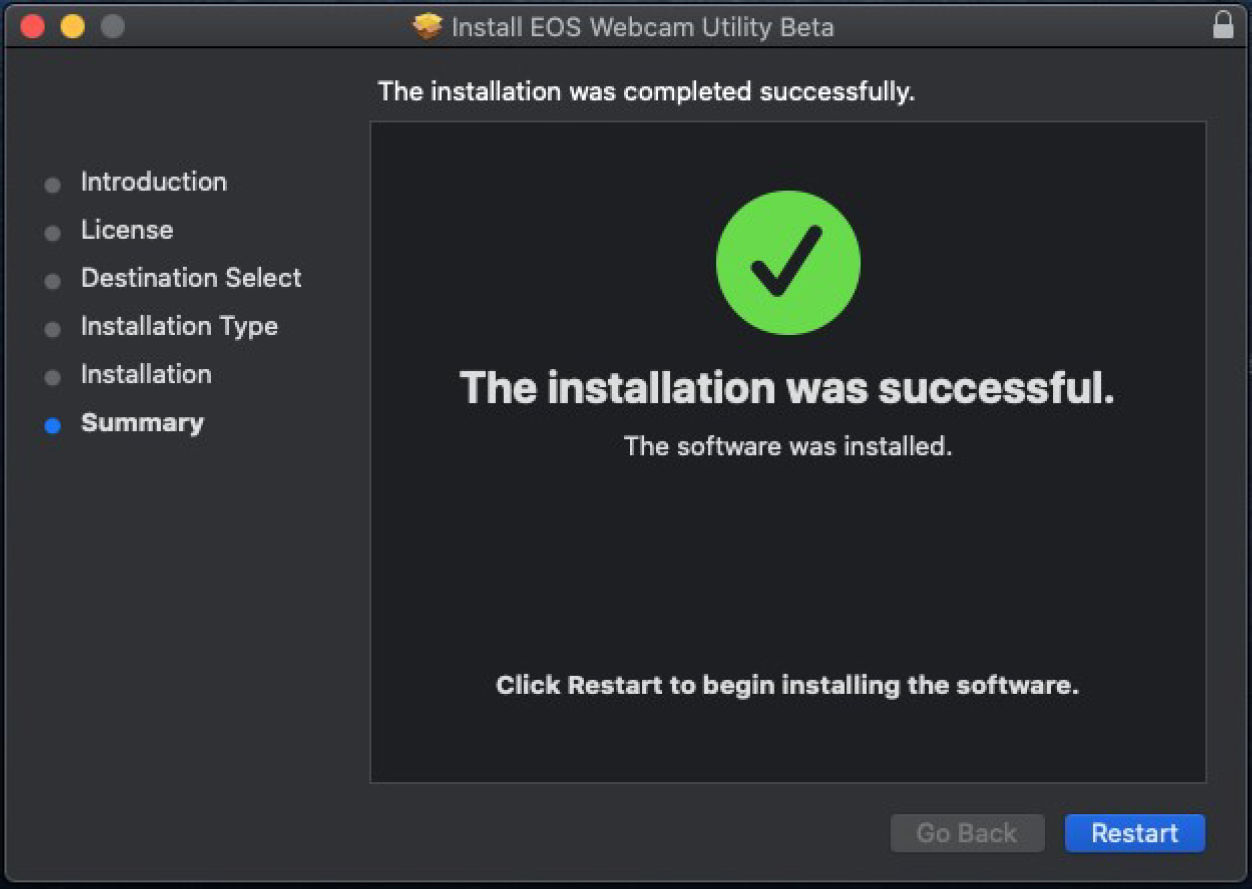This screenshot has height=889, width=1252.
Task: Click the Introduction step indicator dot
Action: click(x=51, y=184)
